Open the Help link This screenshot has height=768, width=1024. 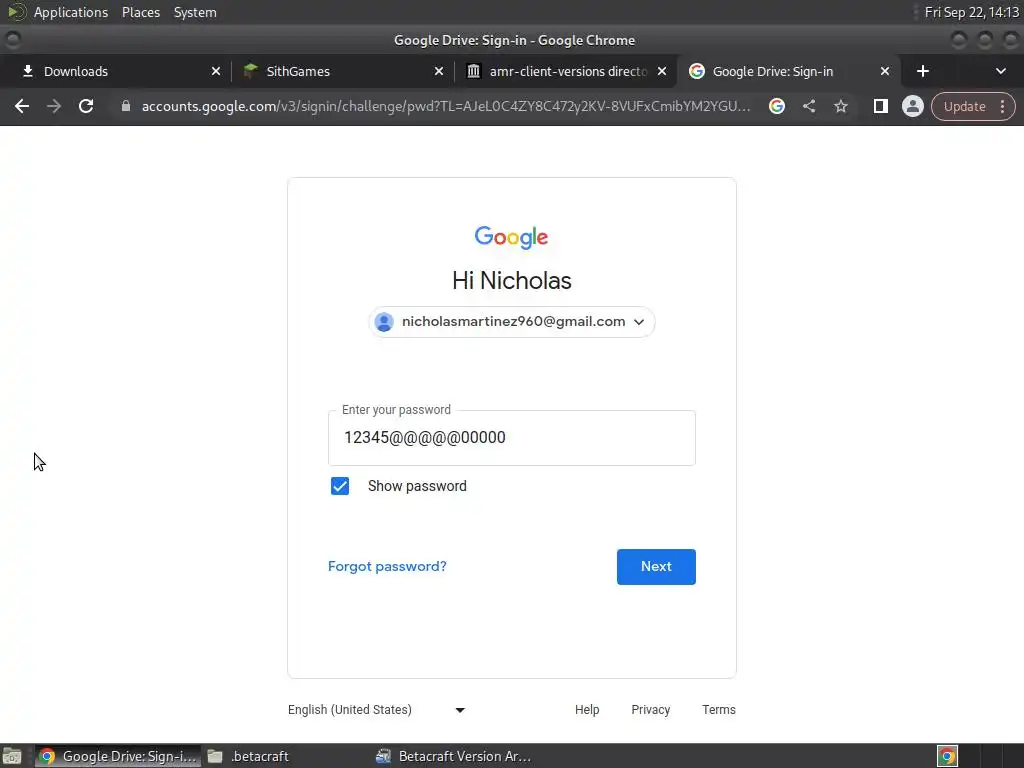(x=586, y=710)
